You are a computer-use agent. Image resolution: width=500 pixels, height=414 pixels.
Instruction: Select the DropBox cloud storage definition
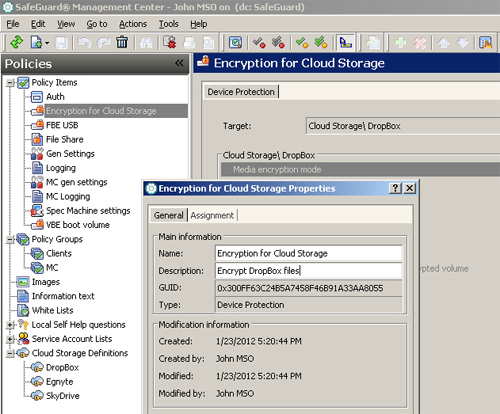[62, 367]
